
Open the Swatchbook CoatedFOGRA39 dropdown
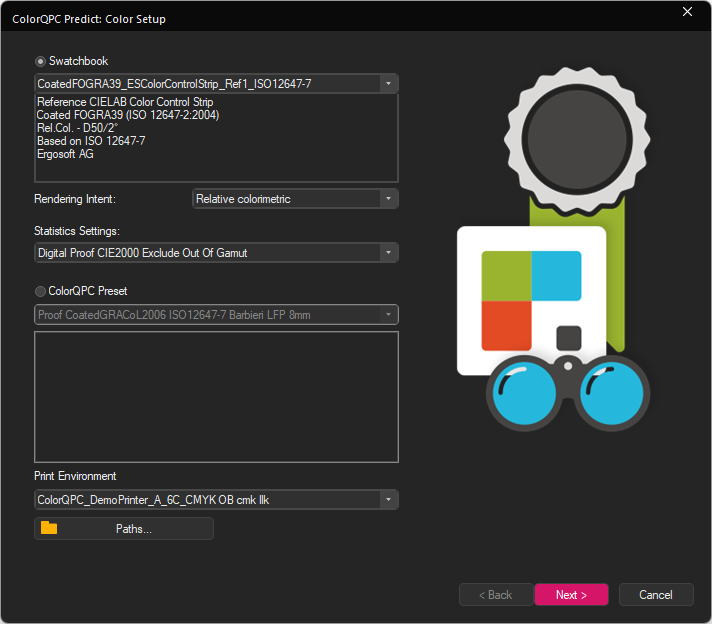216,84
